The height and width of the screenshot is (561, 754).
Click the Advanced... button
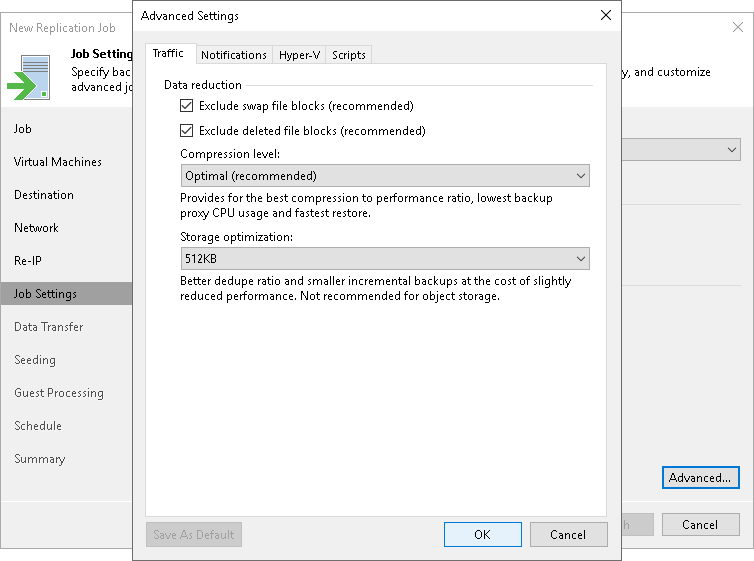pos(700,478)
